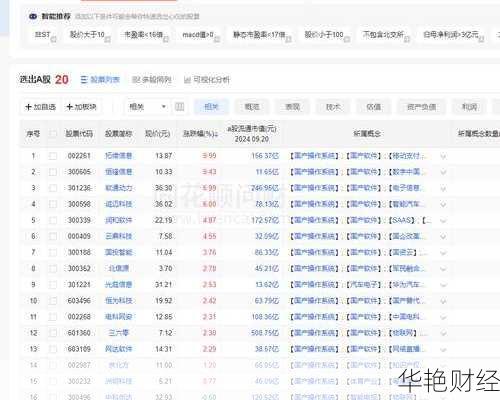The image size is (500, 400).
Task: Click the a股流通市值(元) column header
Action: pos(252,134)
